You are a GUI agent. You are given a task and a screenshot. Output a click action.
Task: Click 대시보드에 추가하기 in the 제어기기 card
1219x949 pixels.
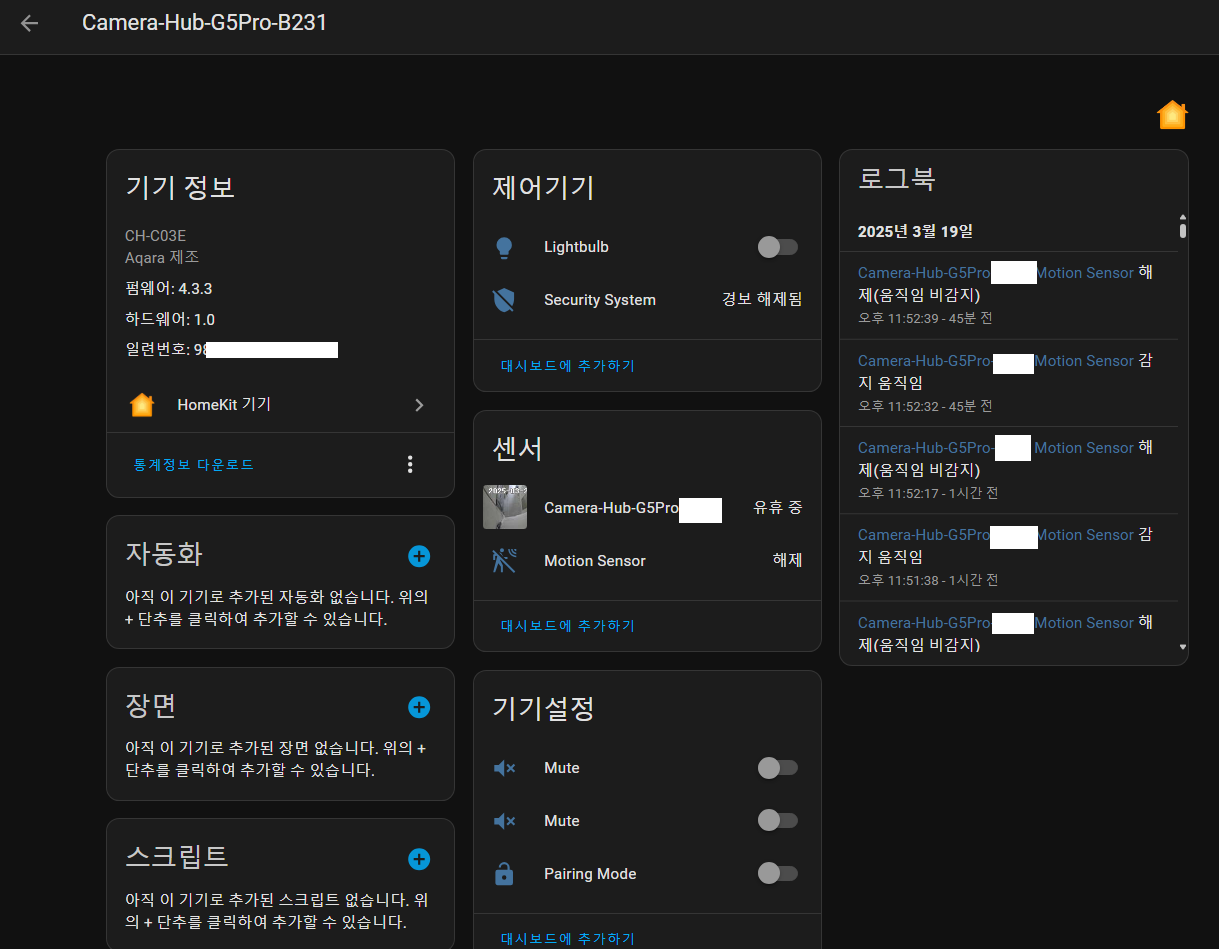[568, 366]
